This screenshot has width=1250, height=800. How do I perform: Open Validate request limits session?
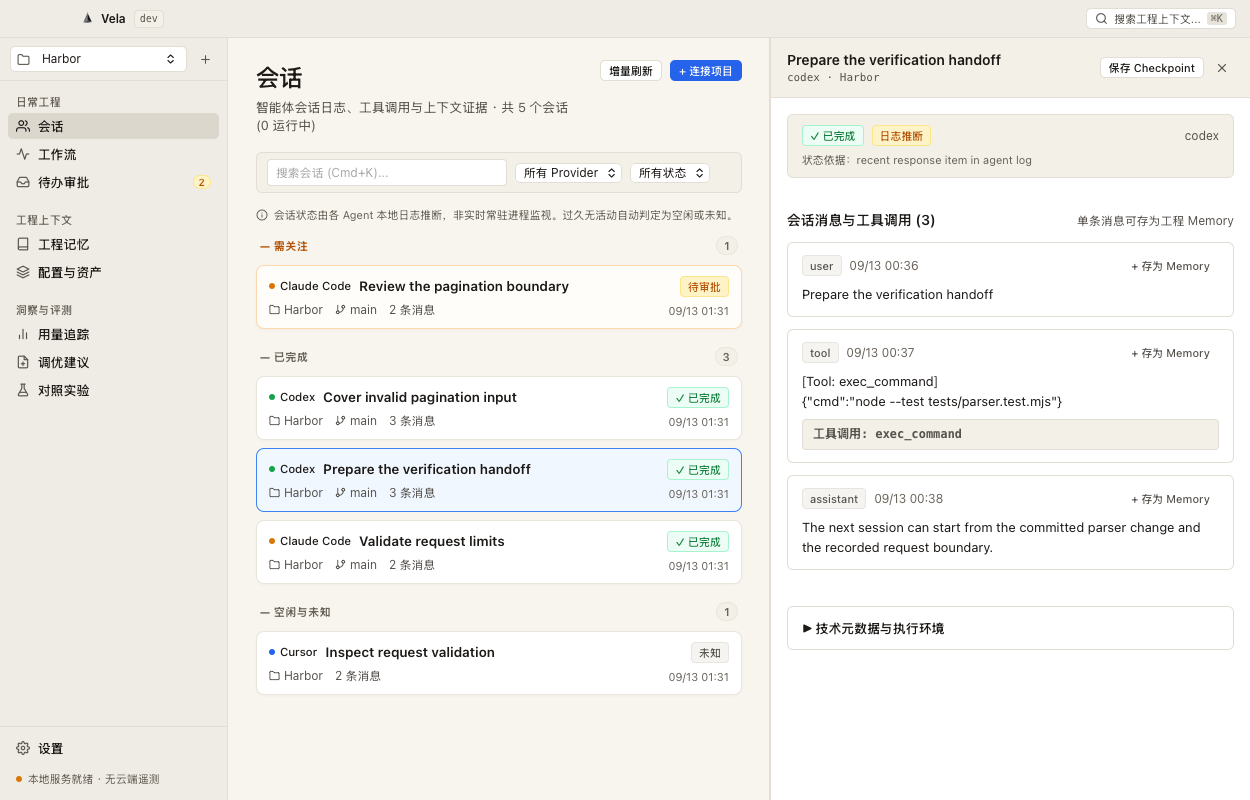pos(499,552)
